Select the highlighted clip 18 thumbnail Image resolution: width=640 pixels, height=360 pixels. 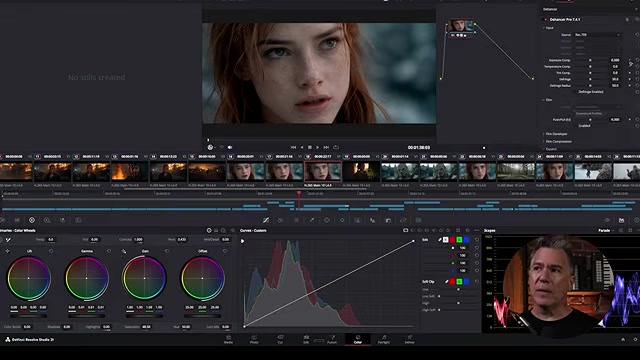pyautogui.click(x=323, y=171)
